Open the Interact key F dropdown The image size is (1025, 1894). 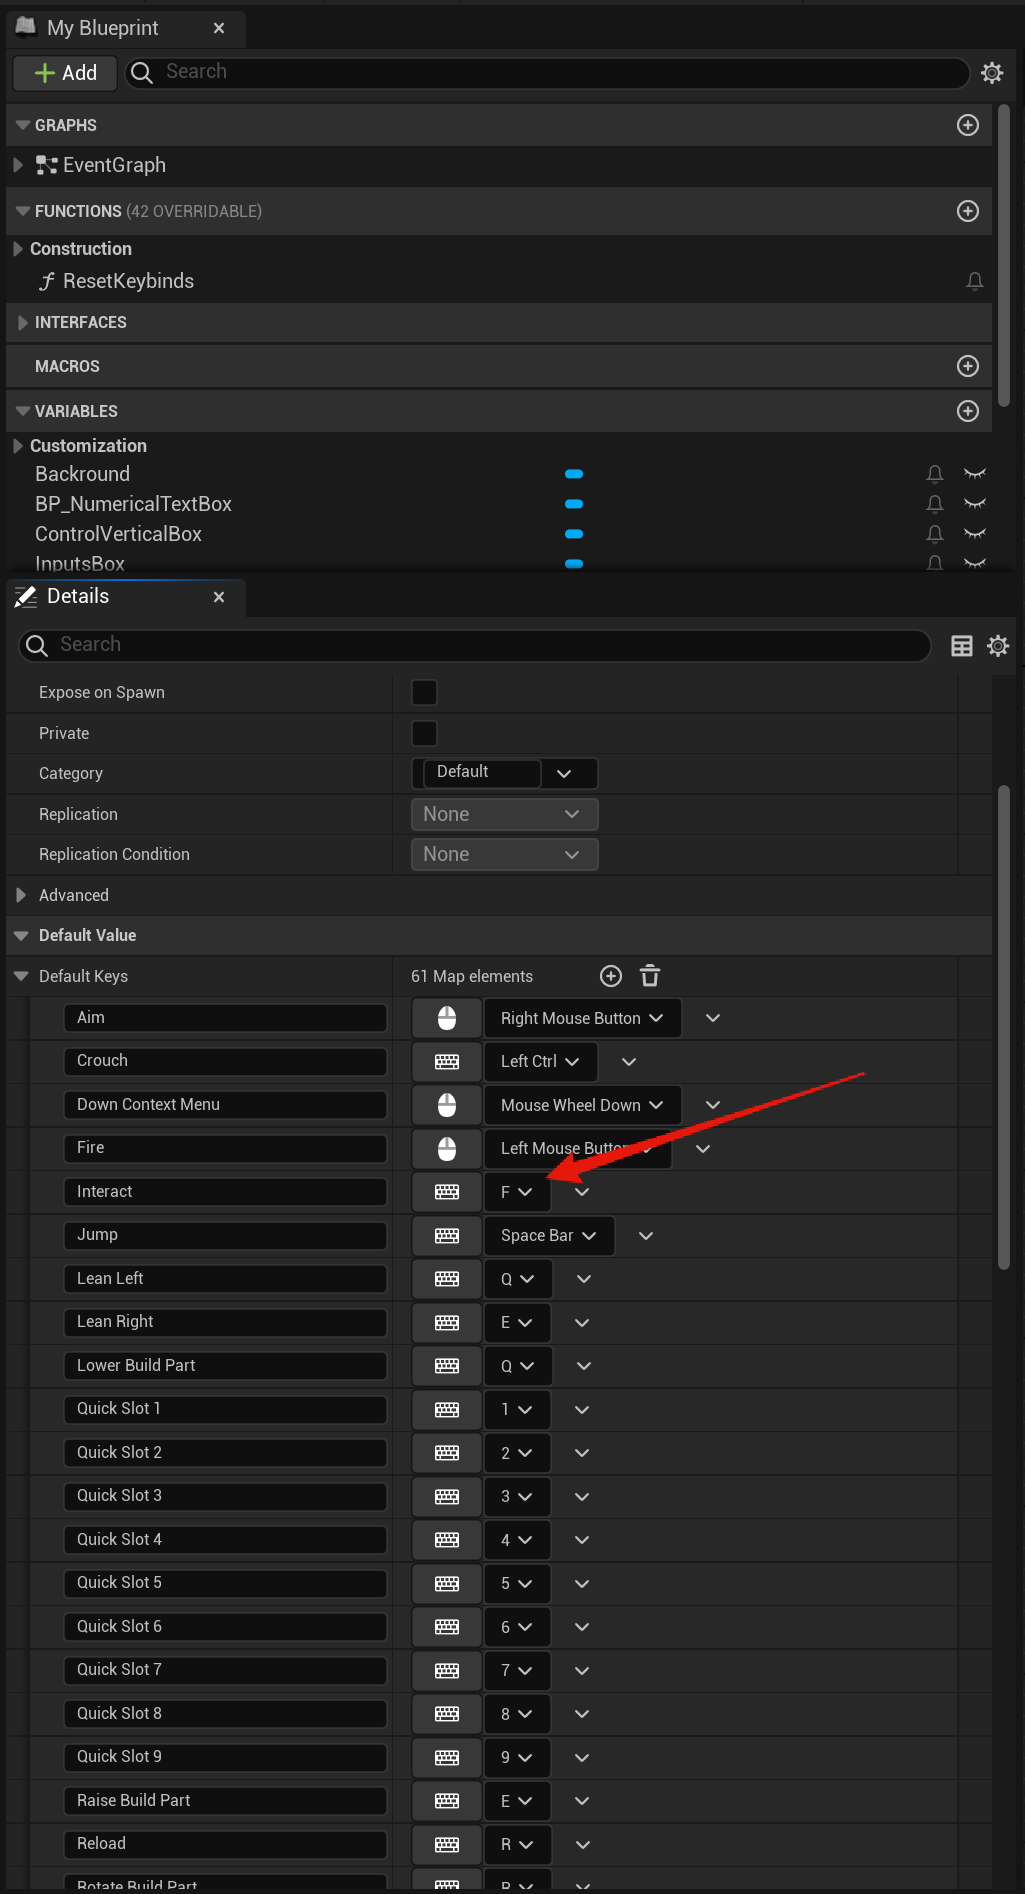point(516,1192)
